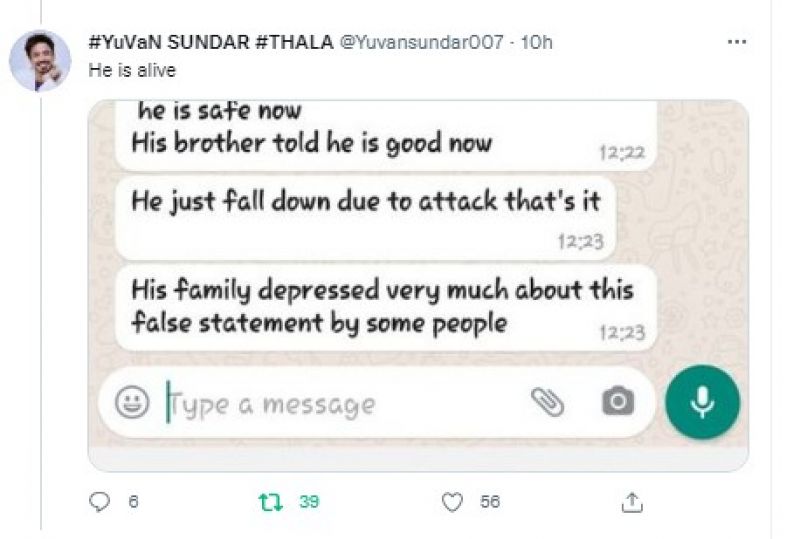800x539 pixels.
Task: Click the reply speech bubble icon
Action: (x=99, y=502)
